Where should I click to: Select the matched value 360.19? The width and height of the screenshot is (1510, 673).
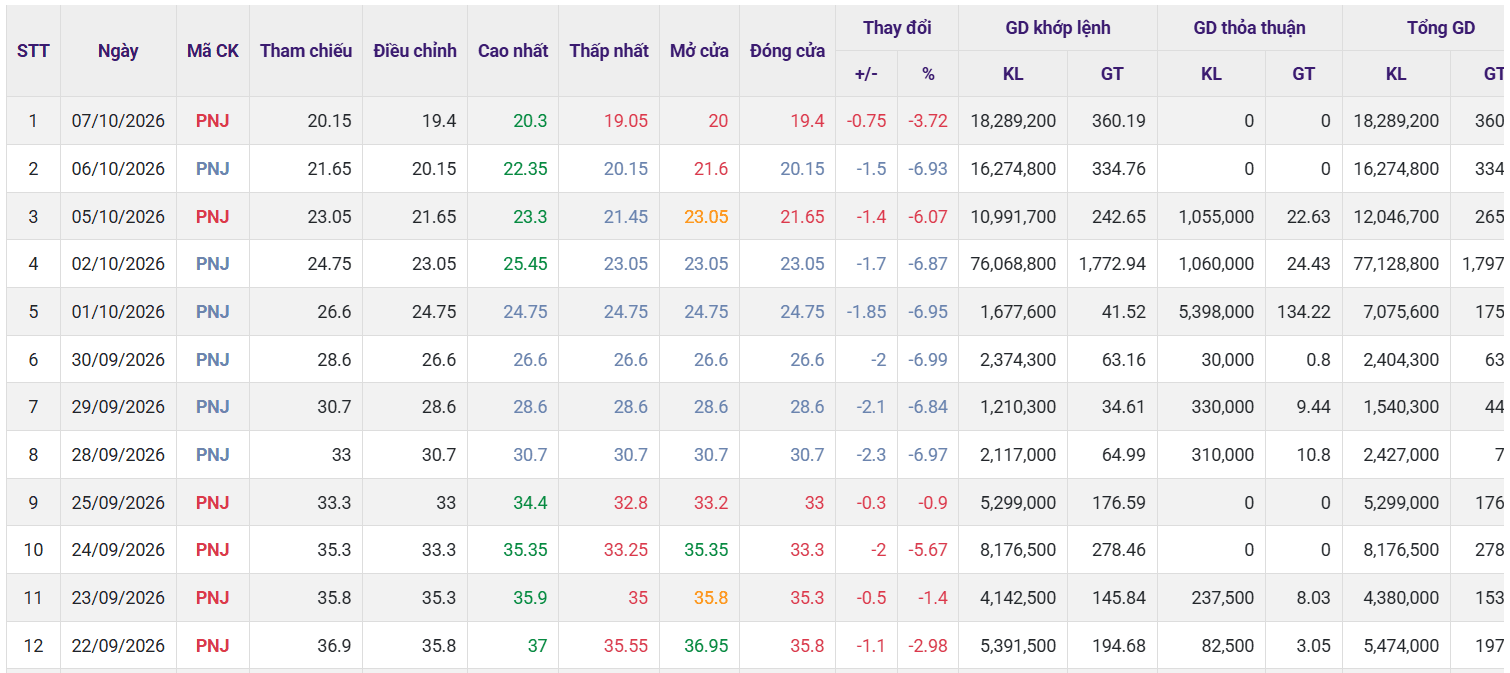(x=1119, y=121)
